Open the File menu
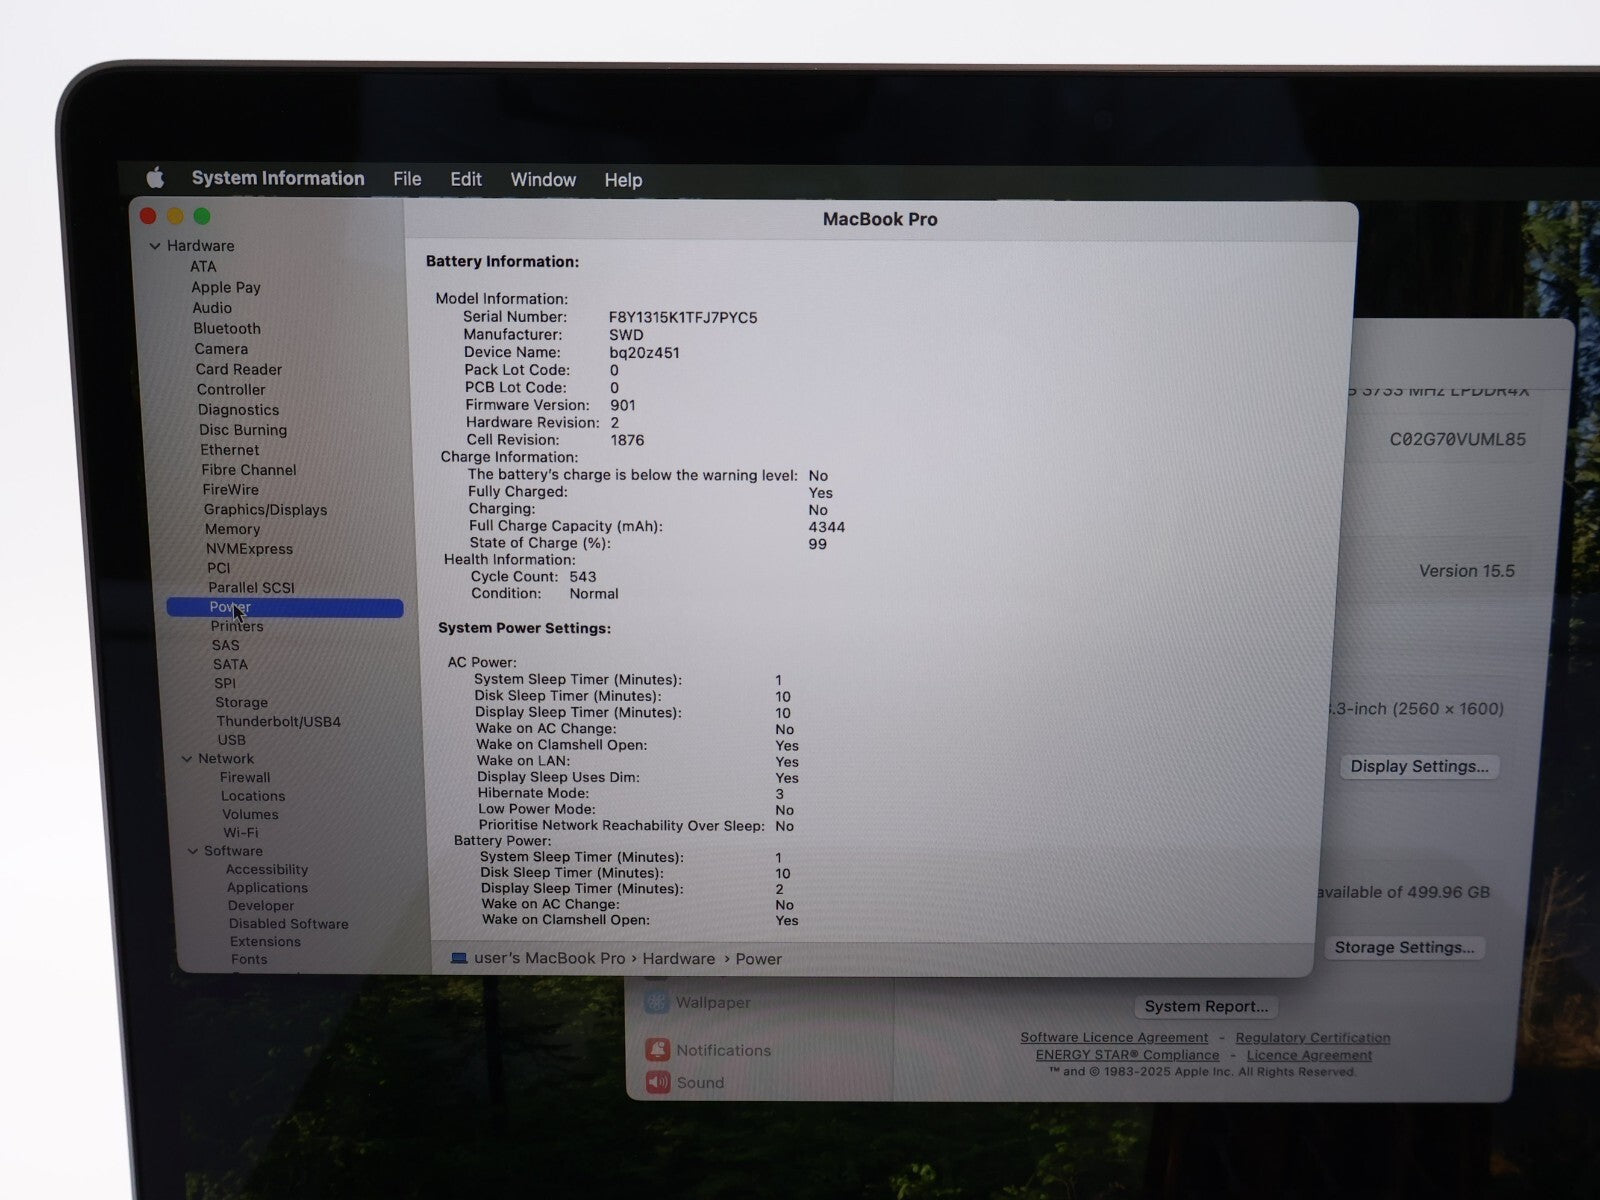 (x=407, y=179)
